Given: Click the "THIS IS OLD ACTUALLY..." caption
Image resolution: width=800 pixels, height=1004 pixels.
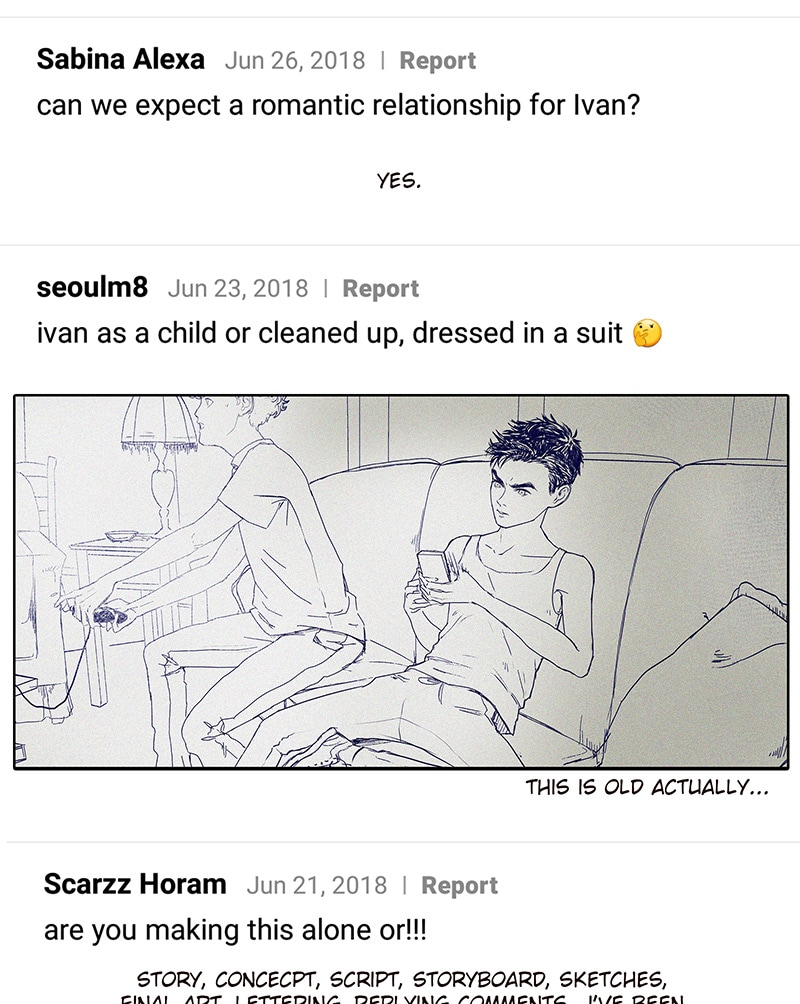Looking at the screenshot, I should 647,788.
